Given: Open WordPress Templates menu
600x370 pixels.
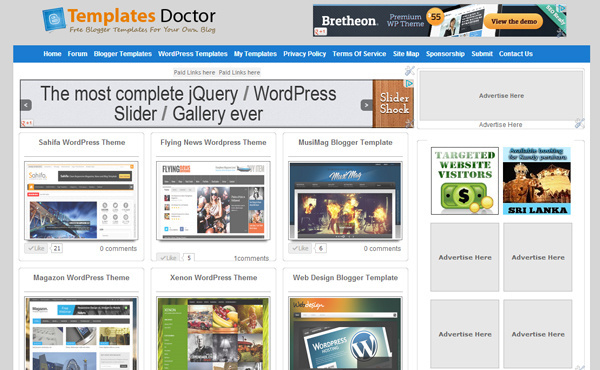Looking at the screenshot, I should coord(192,54).
